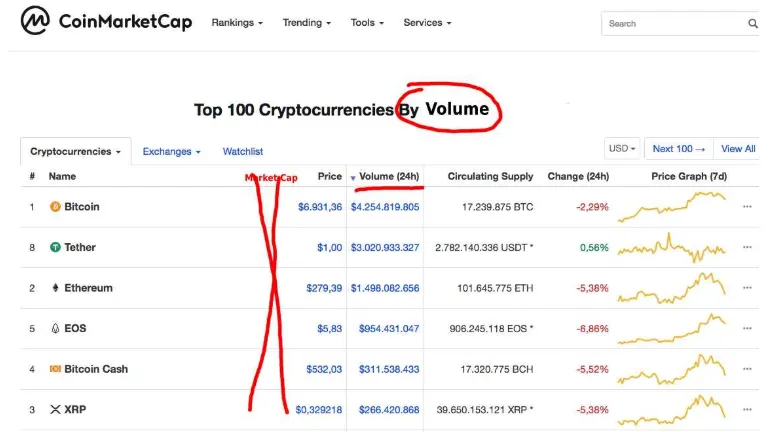This screenshot has height=432, width=773.
Task: Click the Bitcoin coin icon
Action: [55, 207]
